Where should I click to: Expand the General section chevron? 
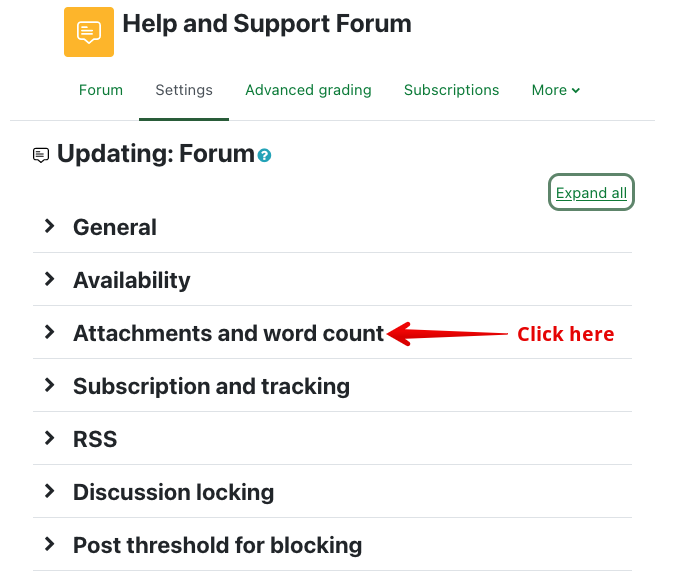click(49, 227)
